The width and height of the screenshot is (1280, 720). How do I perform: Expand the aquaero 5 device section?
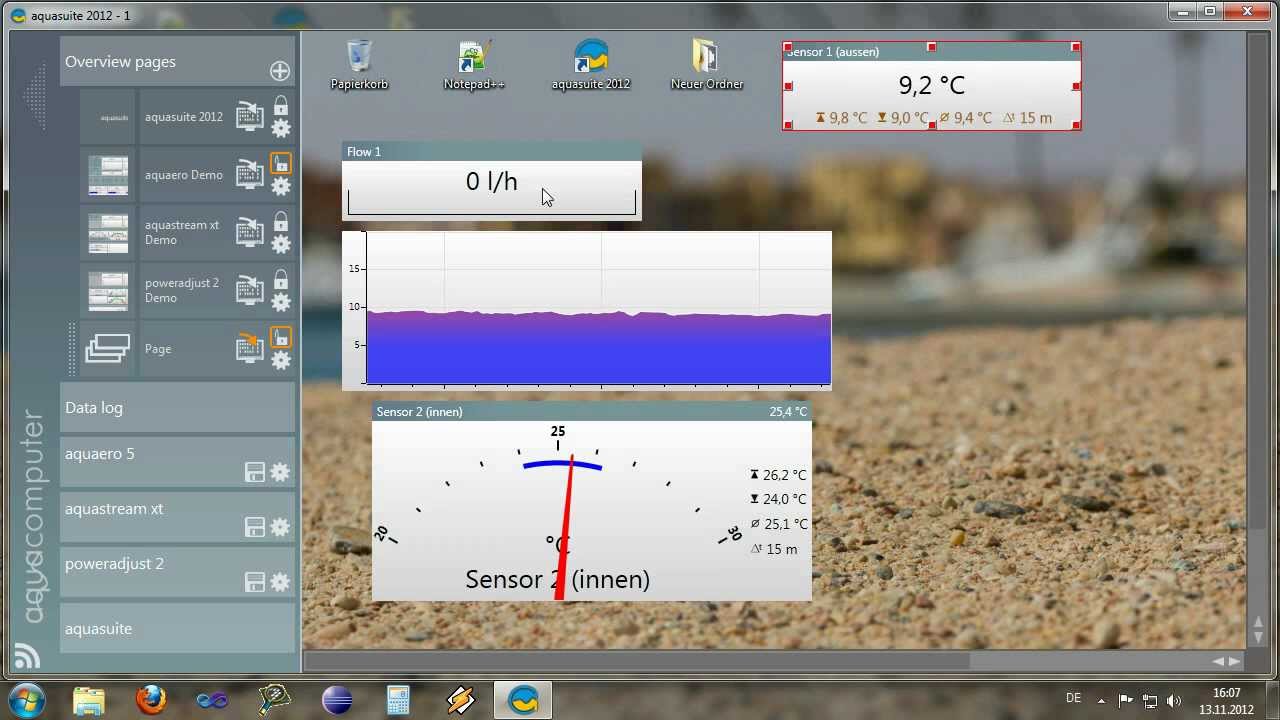point(178,463)
